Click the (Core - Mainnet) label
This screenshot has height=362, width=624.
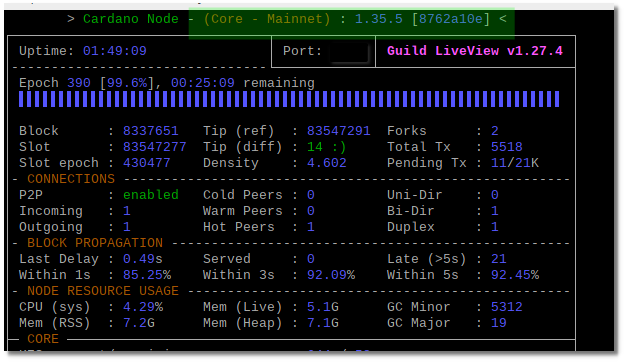pos(267,19)
